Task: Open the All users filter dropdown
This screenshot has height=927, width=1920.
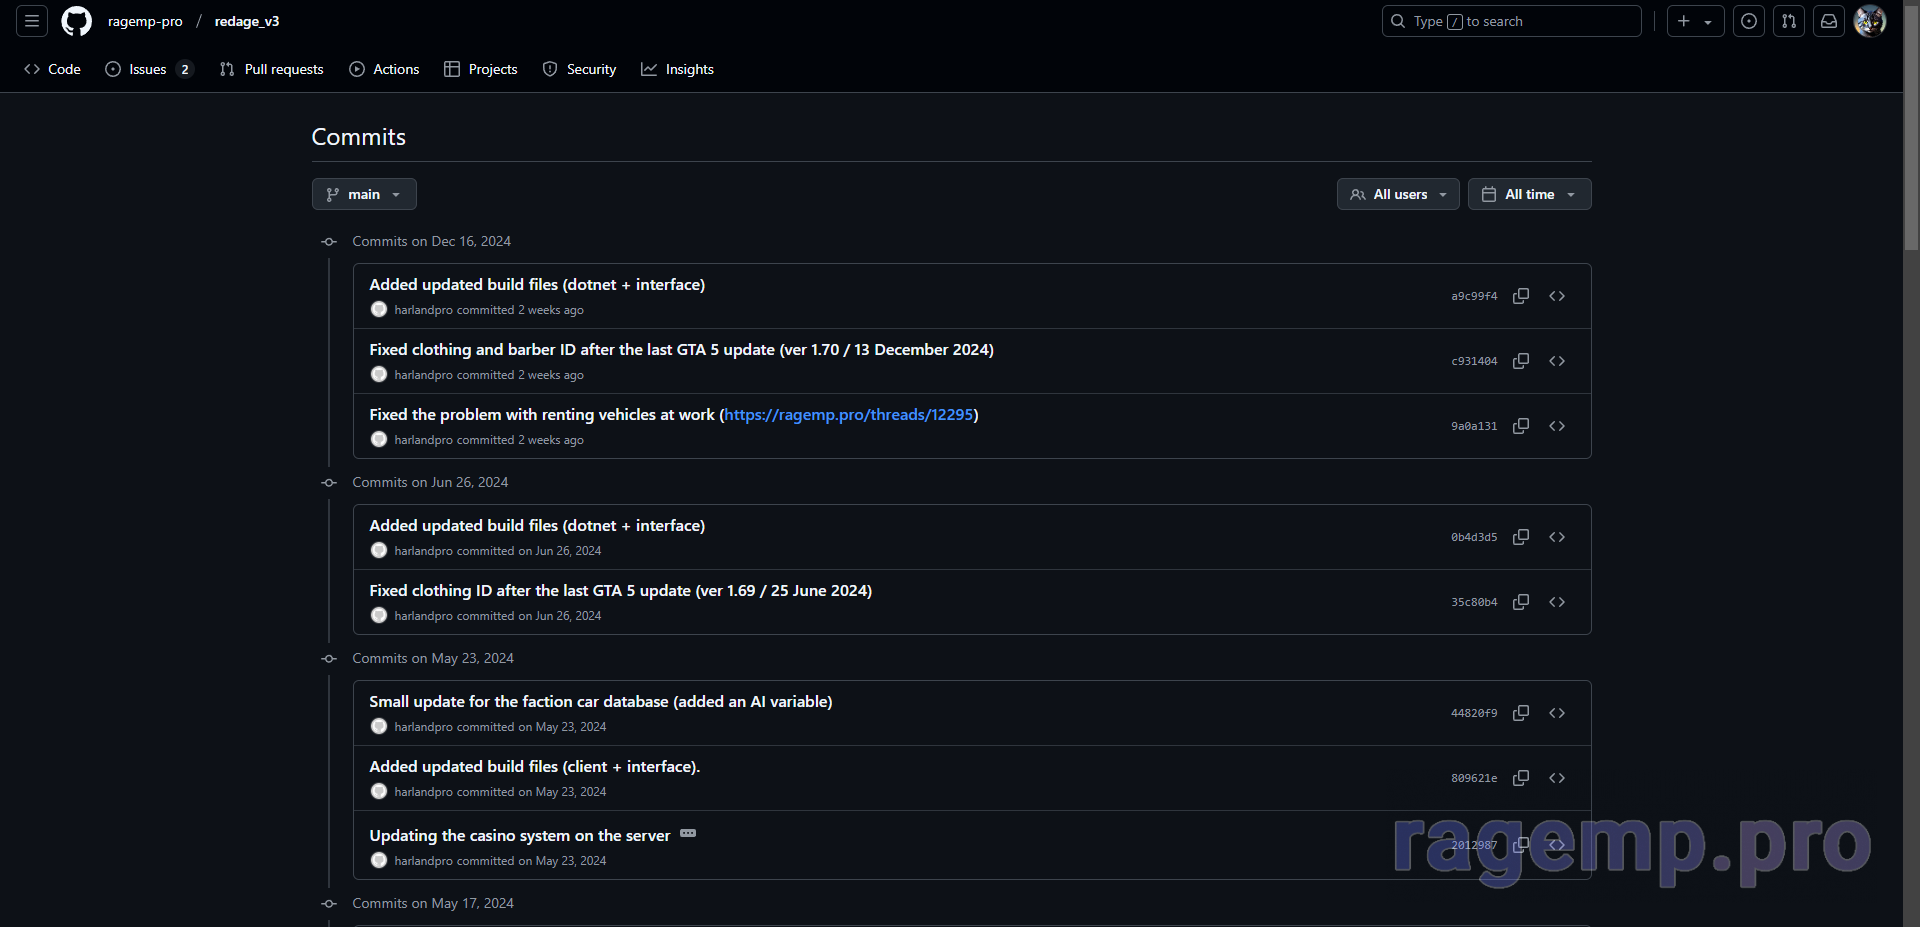Action: pos(1398,194)
